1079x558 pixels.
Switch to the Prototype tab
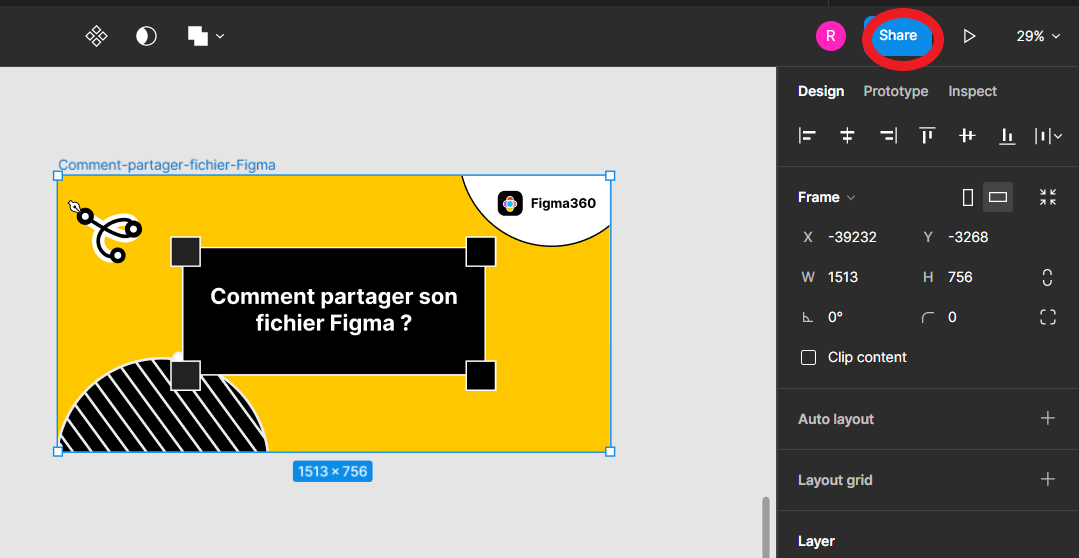(x=895, y=92)
